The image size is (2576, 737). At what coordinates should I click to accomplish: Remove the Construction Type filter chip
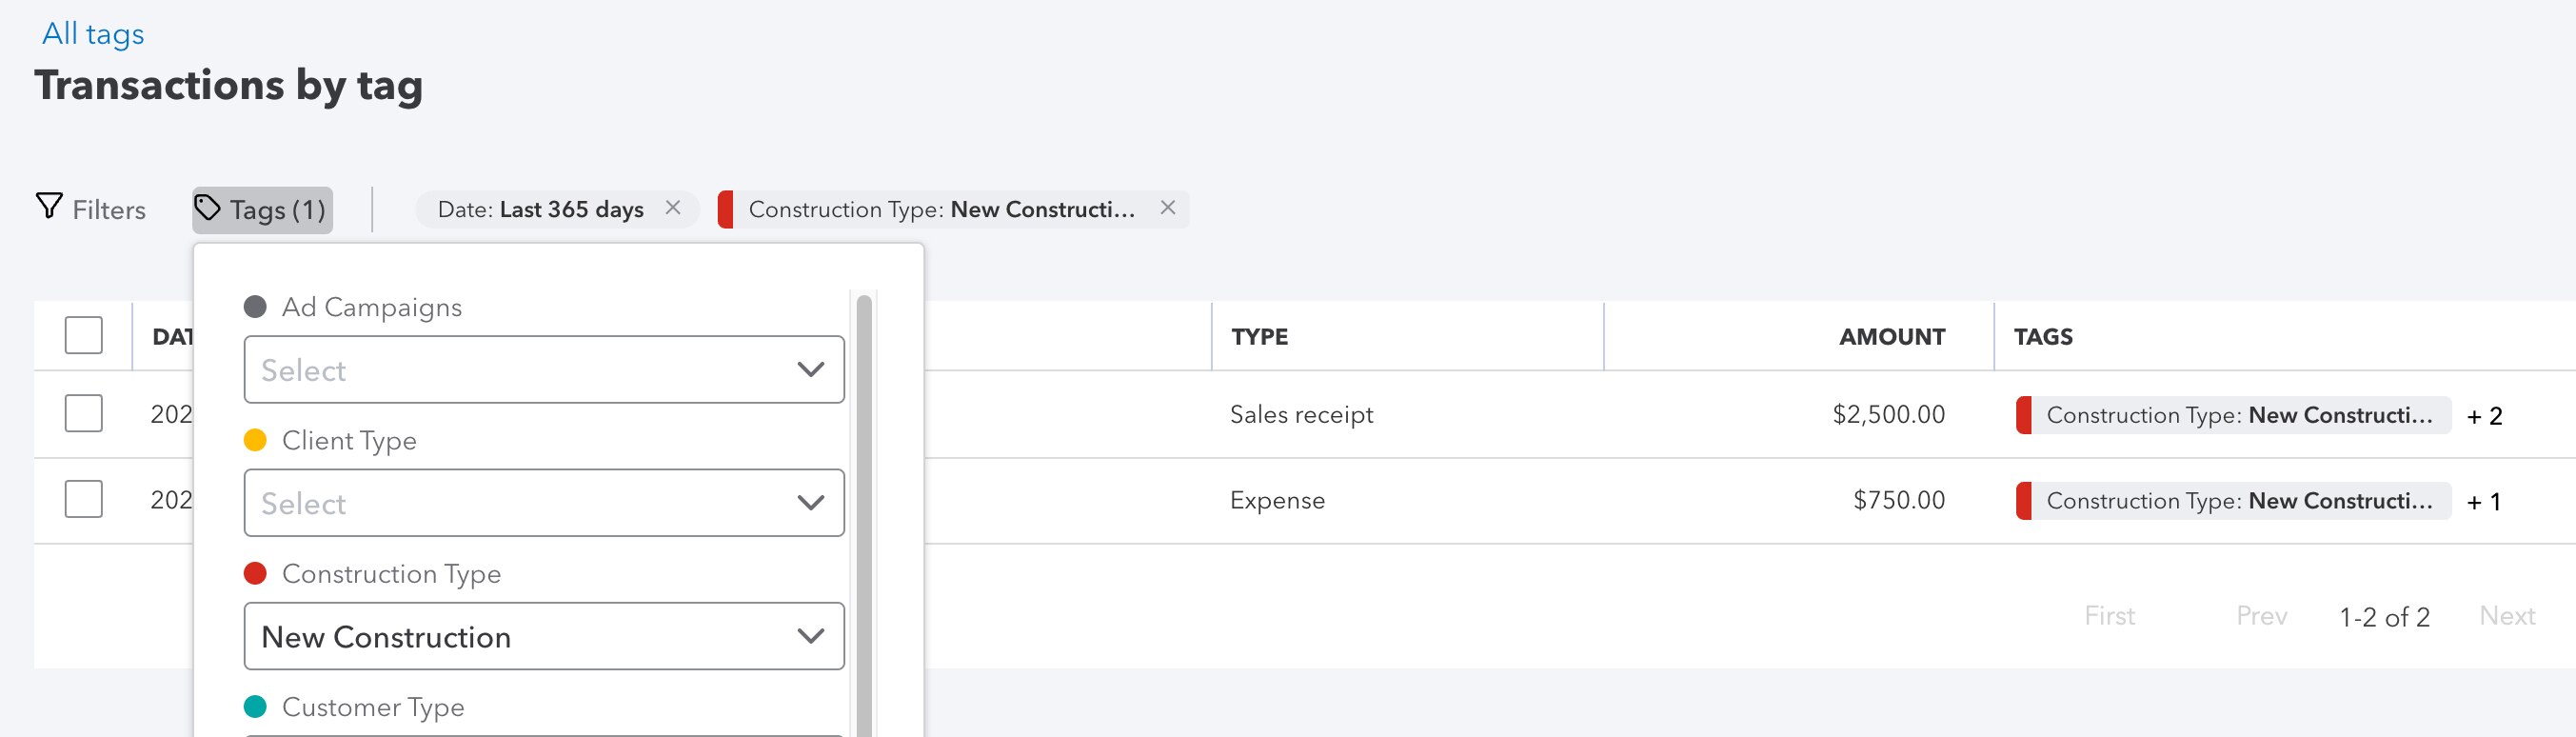click(1167, 208)
